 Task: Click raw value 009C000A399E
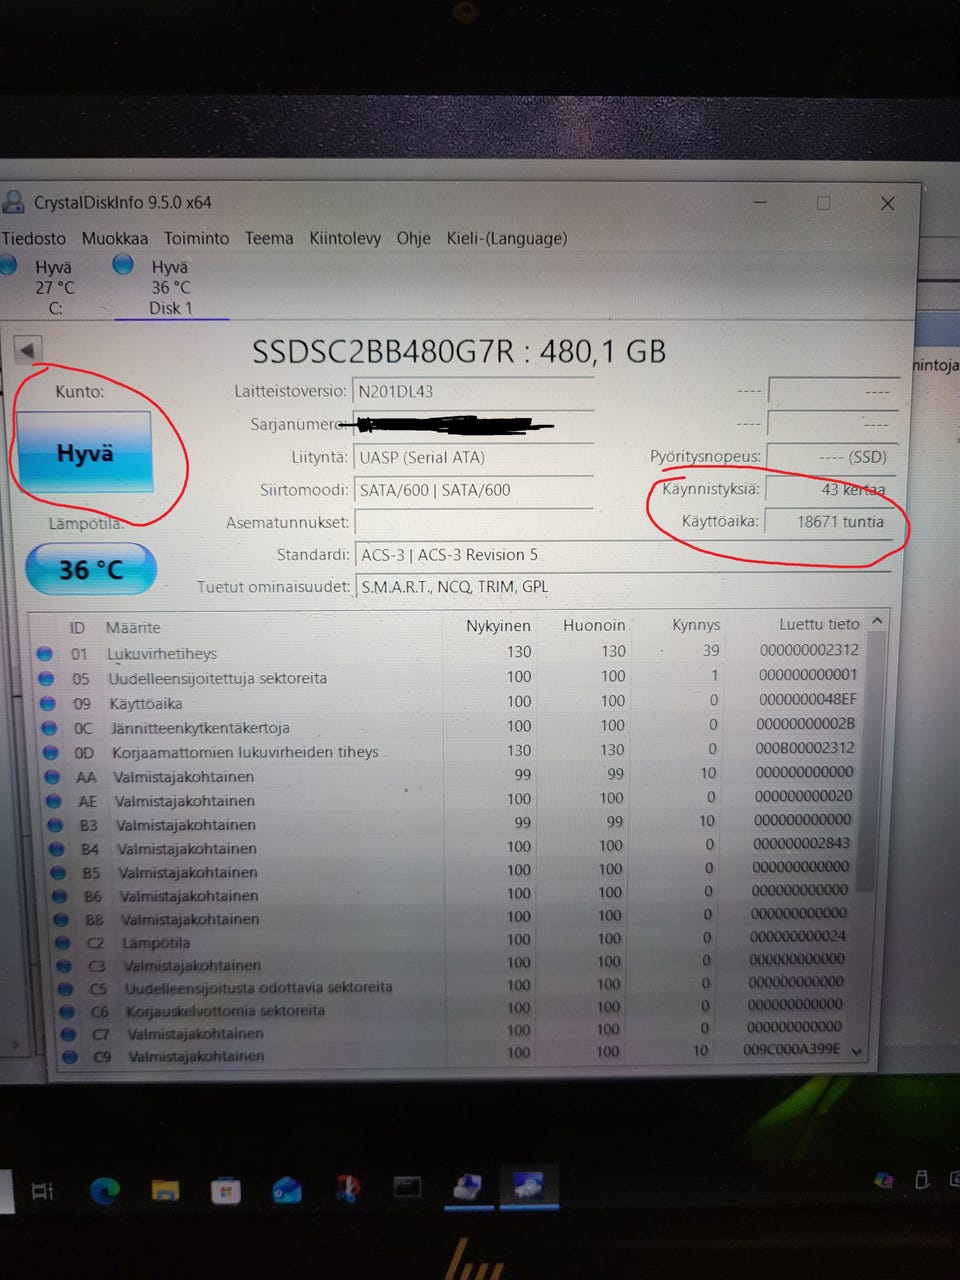click(x=791, y=1050)
